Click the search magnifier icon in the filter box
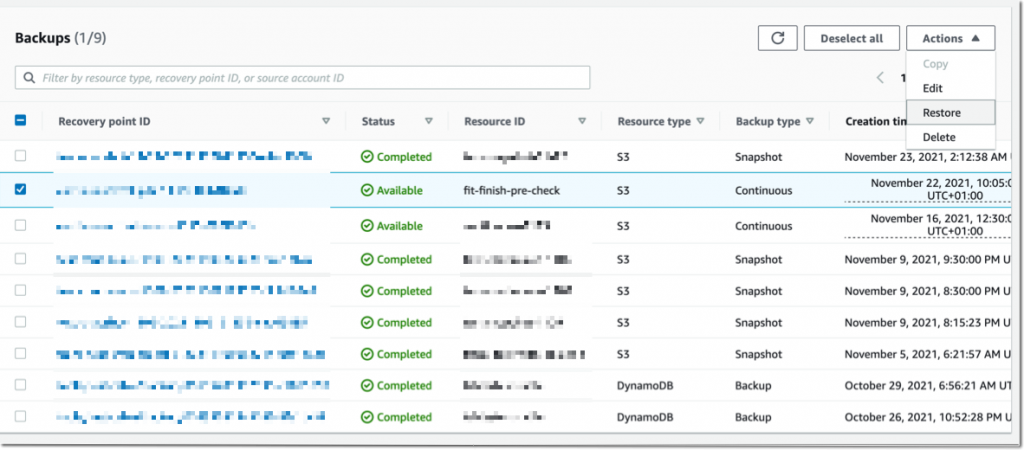This screenshot has height=450, width=1024. pyautogui.click(x=29, y=78)
